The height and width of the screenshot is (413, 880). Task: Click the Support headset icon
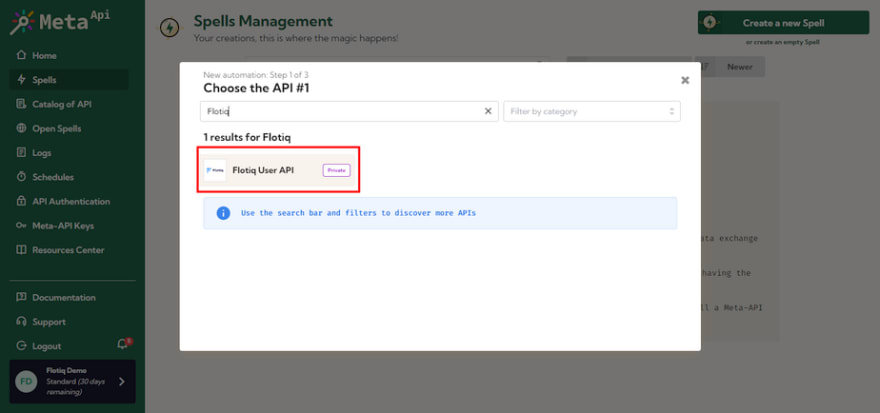pos(21,322)
